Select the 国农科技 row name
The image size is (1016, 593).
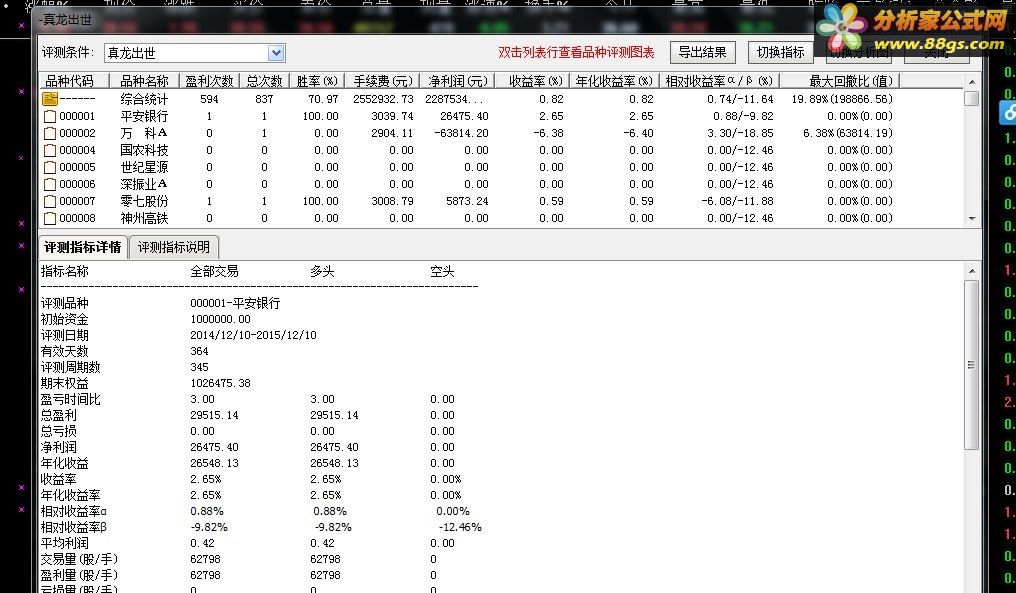[144, 150]
